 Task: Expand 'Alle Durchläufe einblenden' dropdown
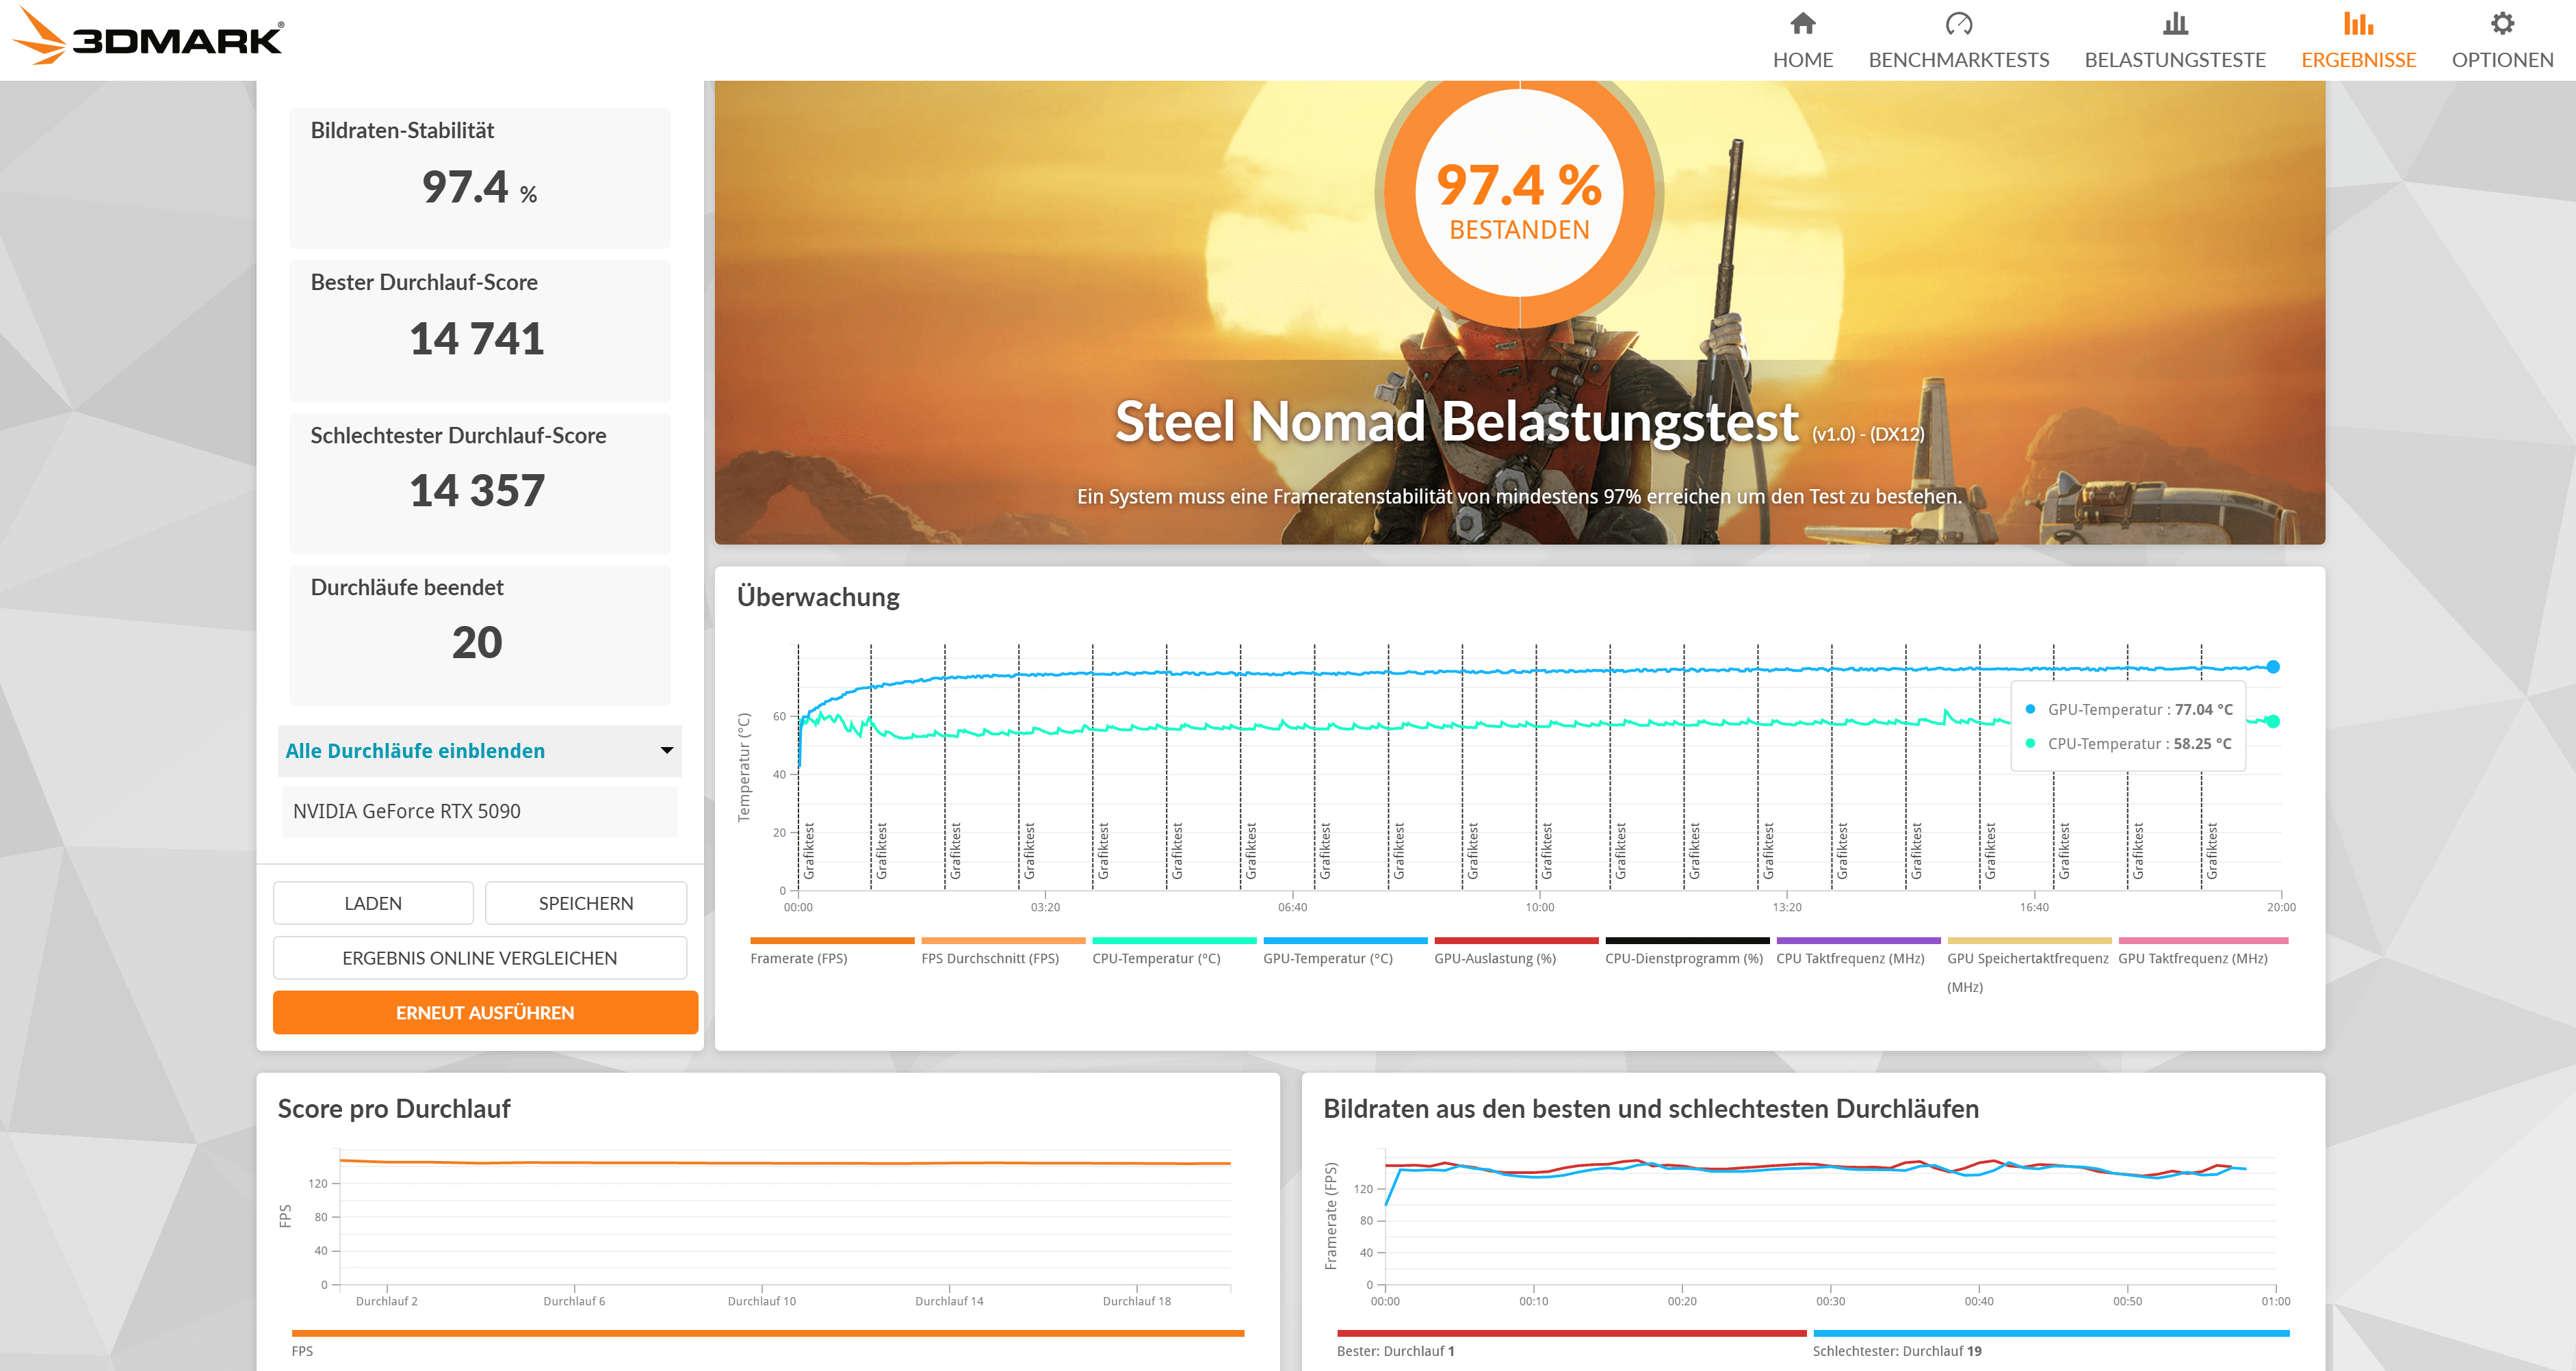click(x=415, y=751)
